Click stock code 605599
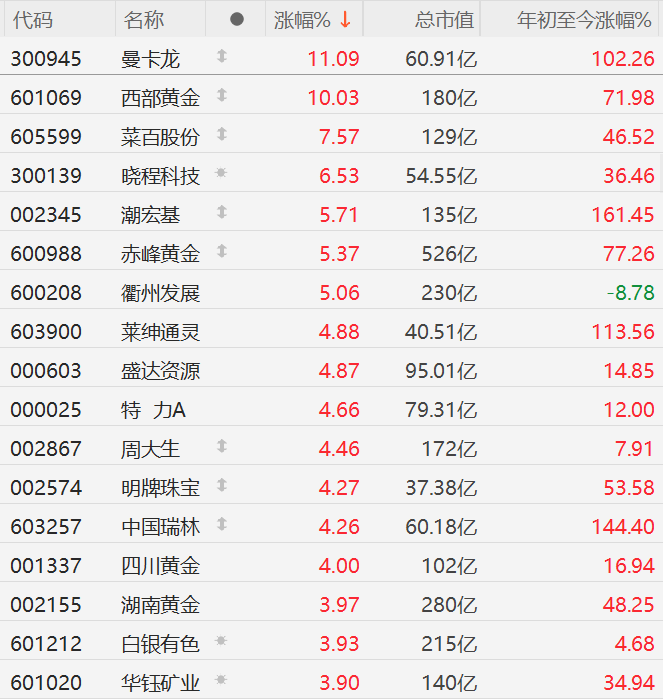 tap(46, 137)
